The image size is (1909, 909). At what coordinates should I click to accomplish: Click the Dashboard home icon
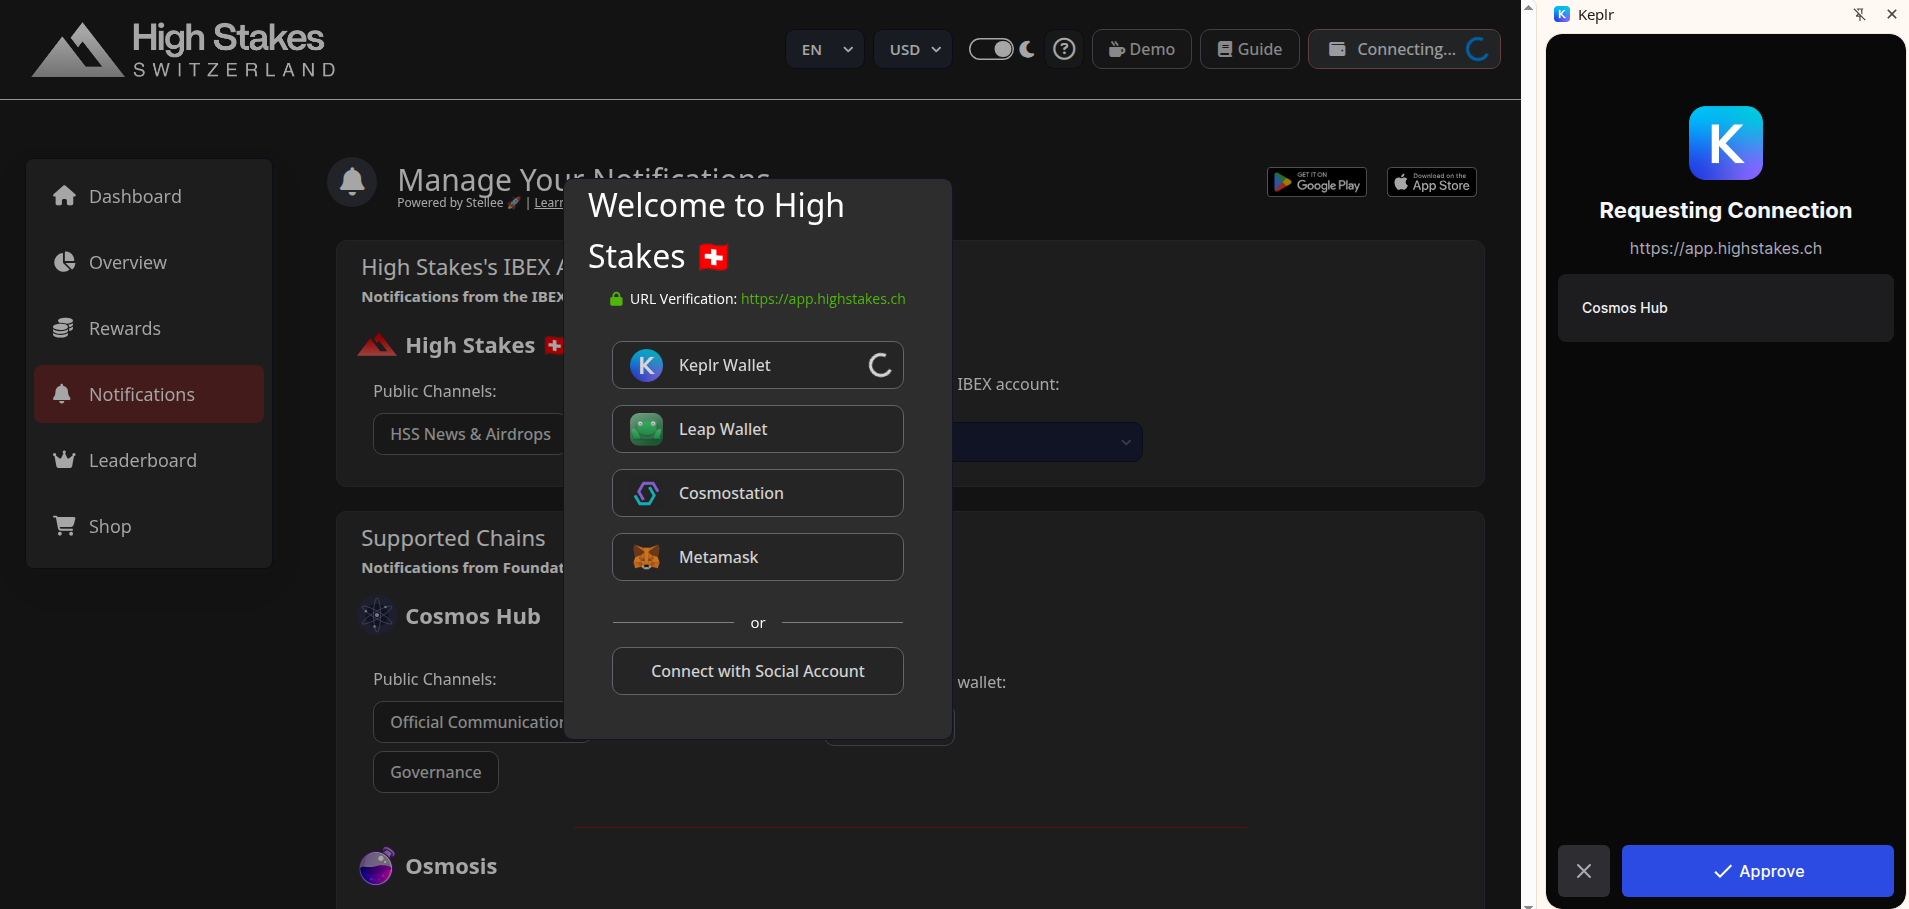click(64, 195)
